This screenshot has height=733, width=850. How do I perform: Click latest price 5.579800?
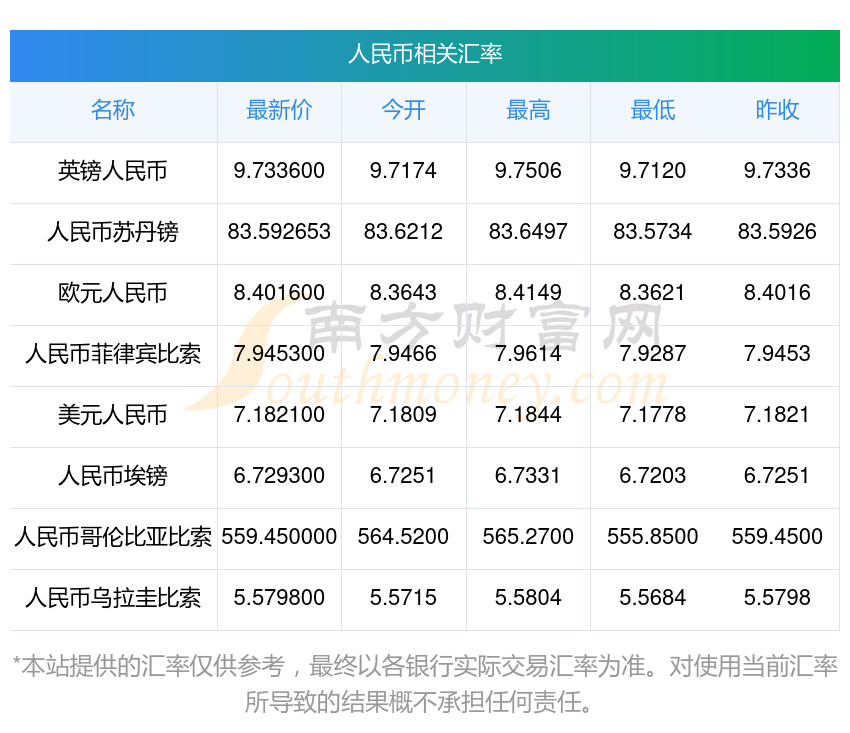pos(279,598)
